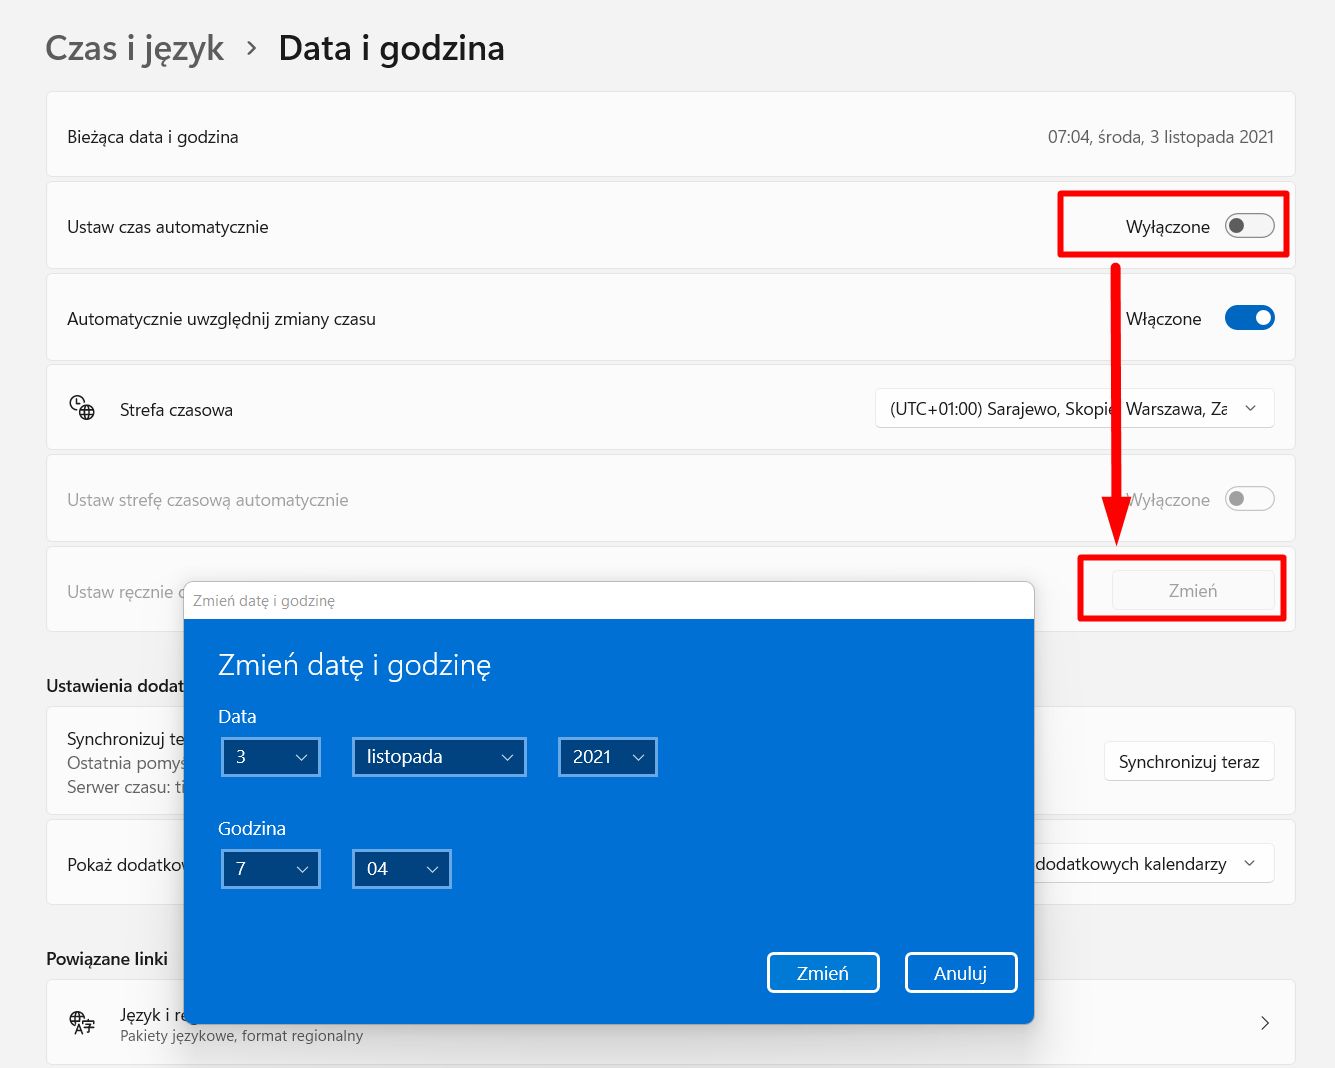Image resolution: width=1335 pixels, height=1068 pixels.
Task: Open the month dropdown showing listopada
Action: [x=438, y=757]
